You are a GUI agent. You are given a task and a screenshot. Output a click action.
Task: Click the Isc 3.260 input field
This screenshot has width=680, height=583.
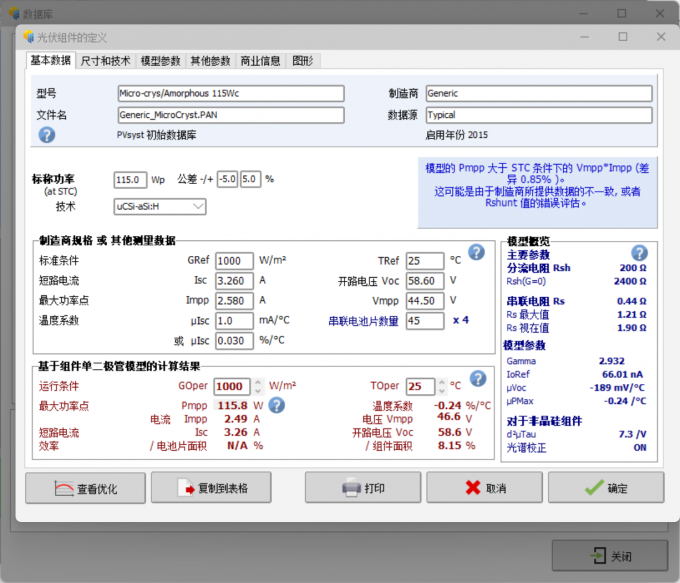click(234, 281)
